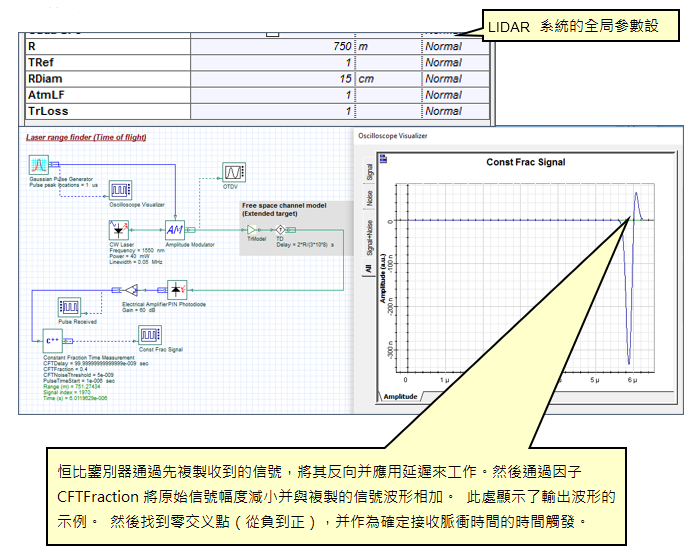Select the C++ Constant Fraction component
This screenshot has width=687, height=553.
53,341
